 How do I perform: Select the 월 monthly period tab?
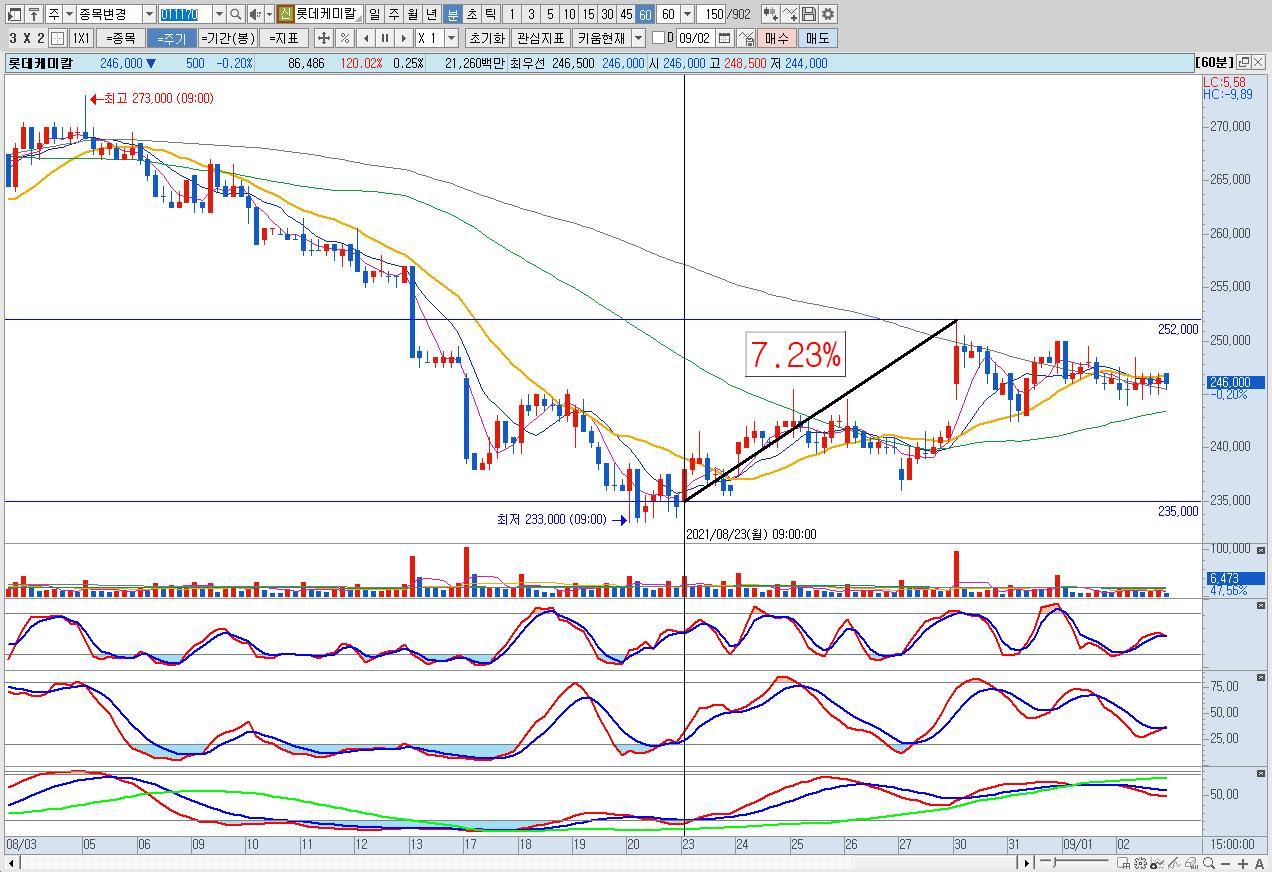click(x=412, y=14)
